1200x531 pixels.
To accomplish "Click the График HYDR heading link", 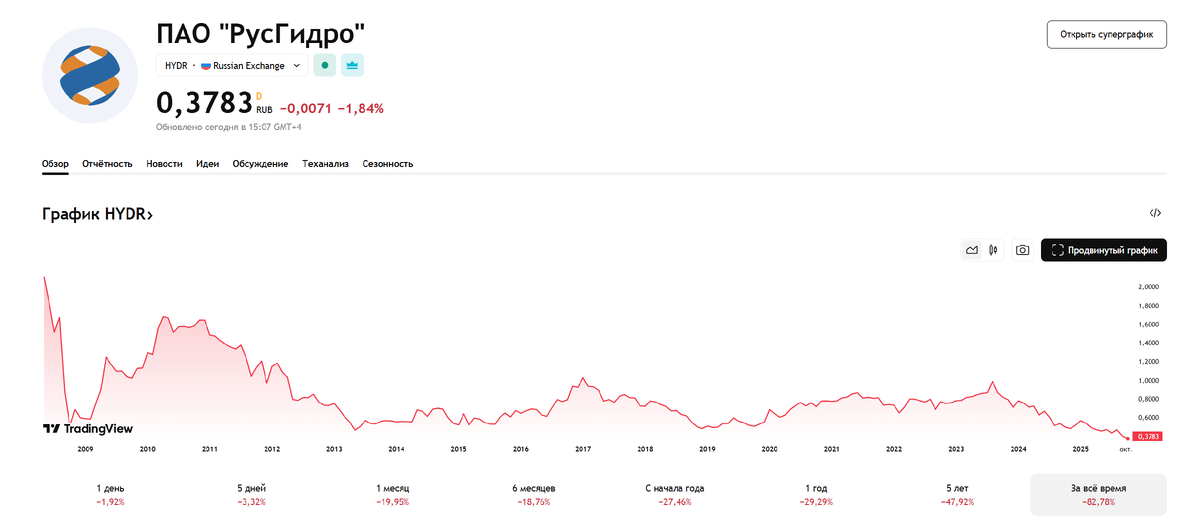I will (x=97, y=214).
